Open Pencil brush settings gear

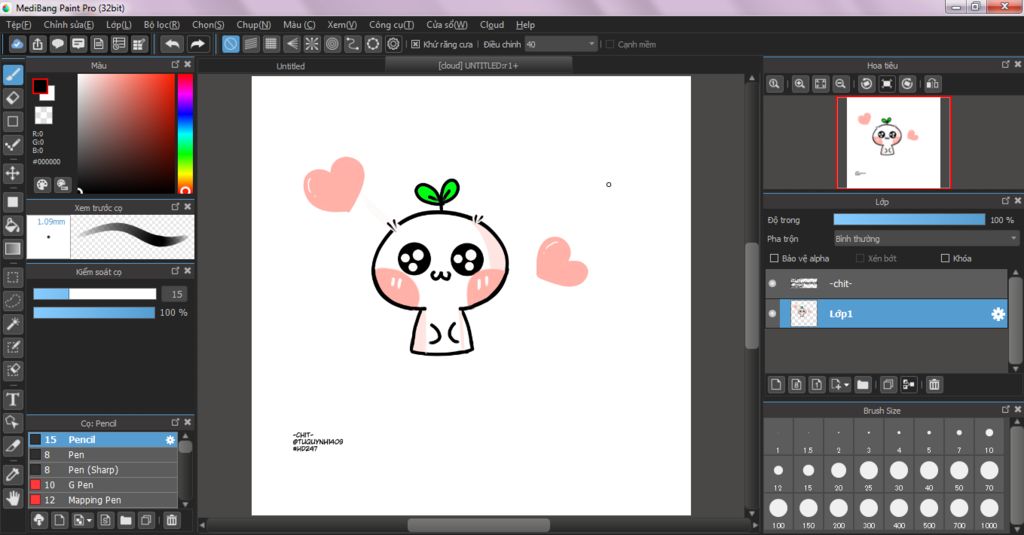[170, 440]
